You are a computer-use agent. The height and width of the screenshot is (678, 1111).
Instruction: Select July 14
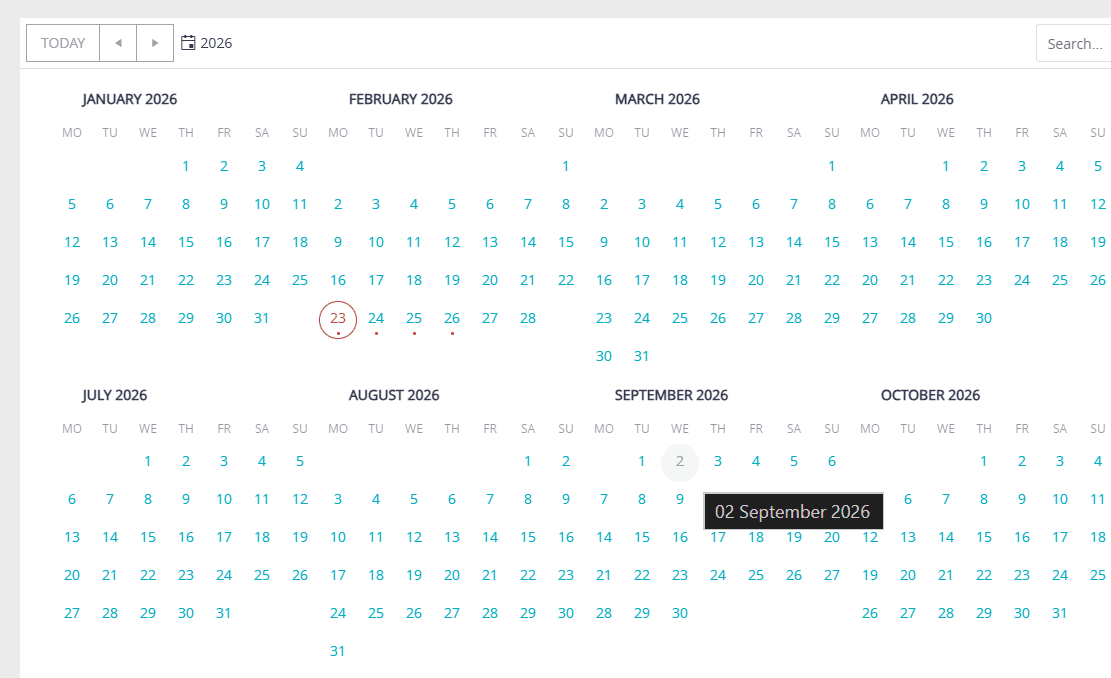[110, 538]
